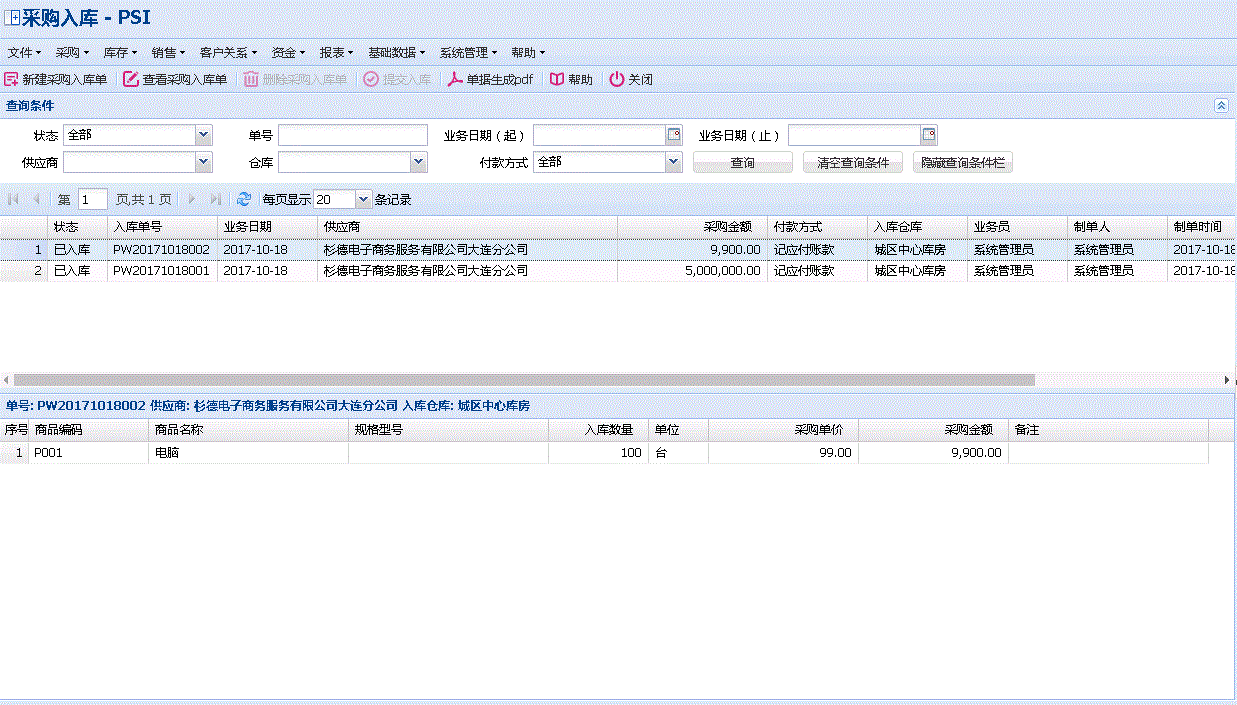This screenshot has height=705, width=1237.
Task: Open calendar picker for 业务日期（止）
Action: [x=929, y=135]
